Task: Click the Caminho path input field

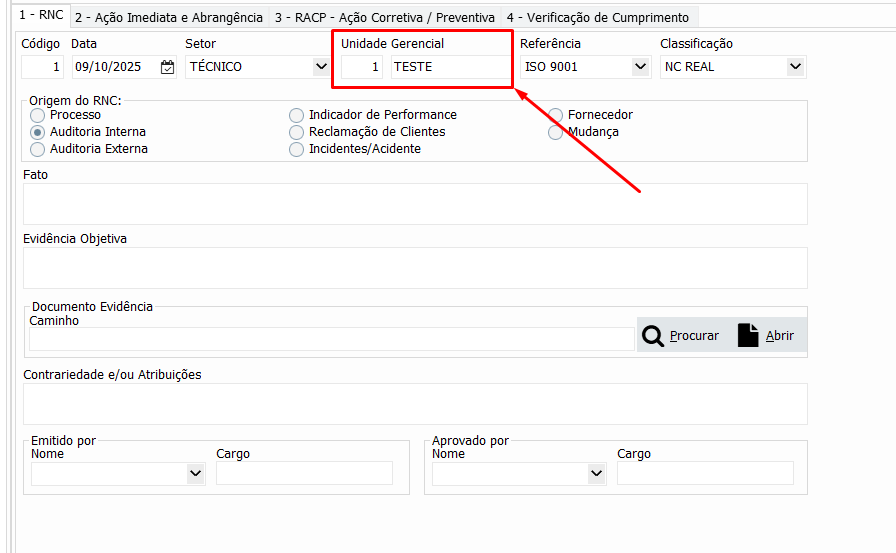Action: pyautogui.click(x=331, y=339)
